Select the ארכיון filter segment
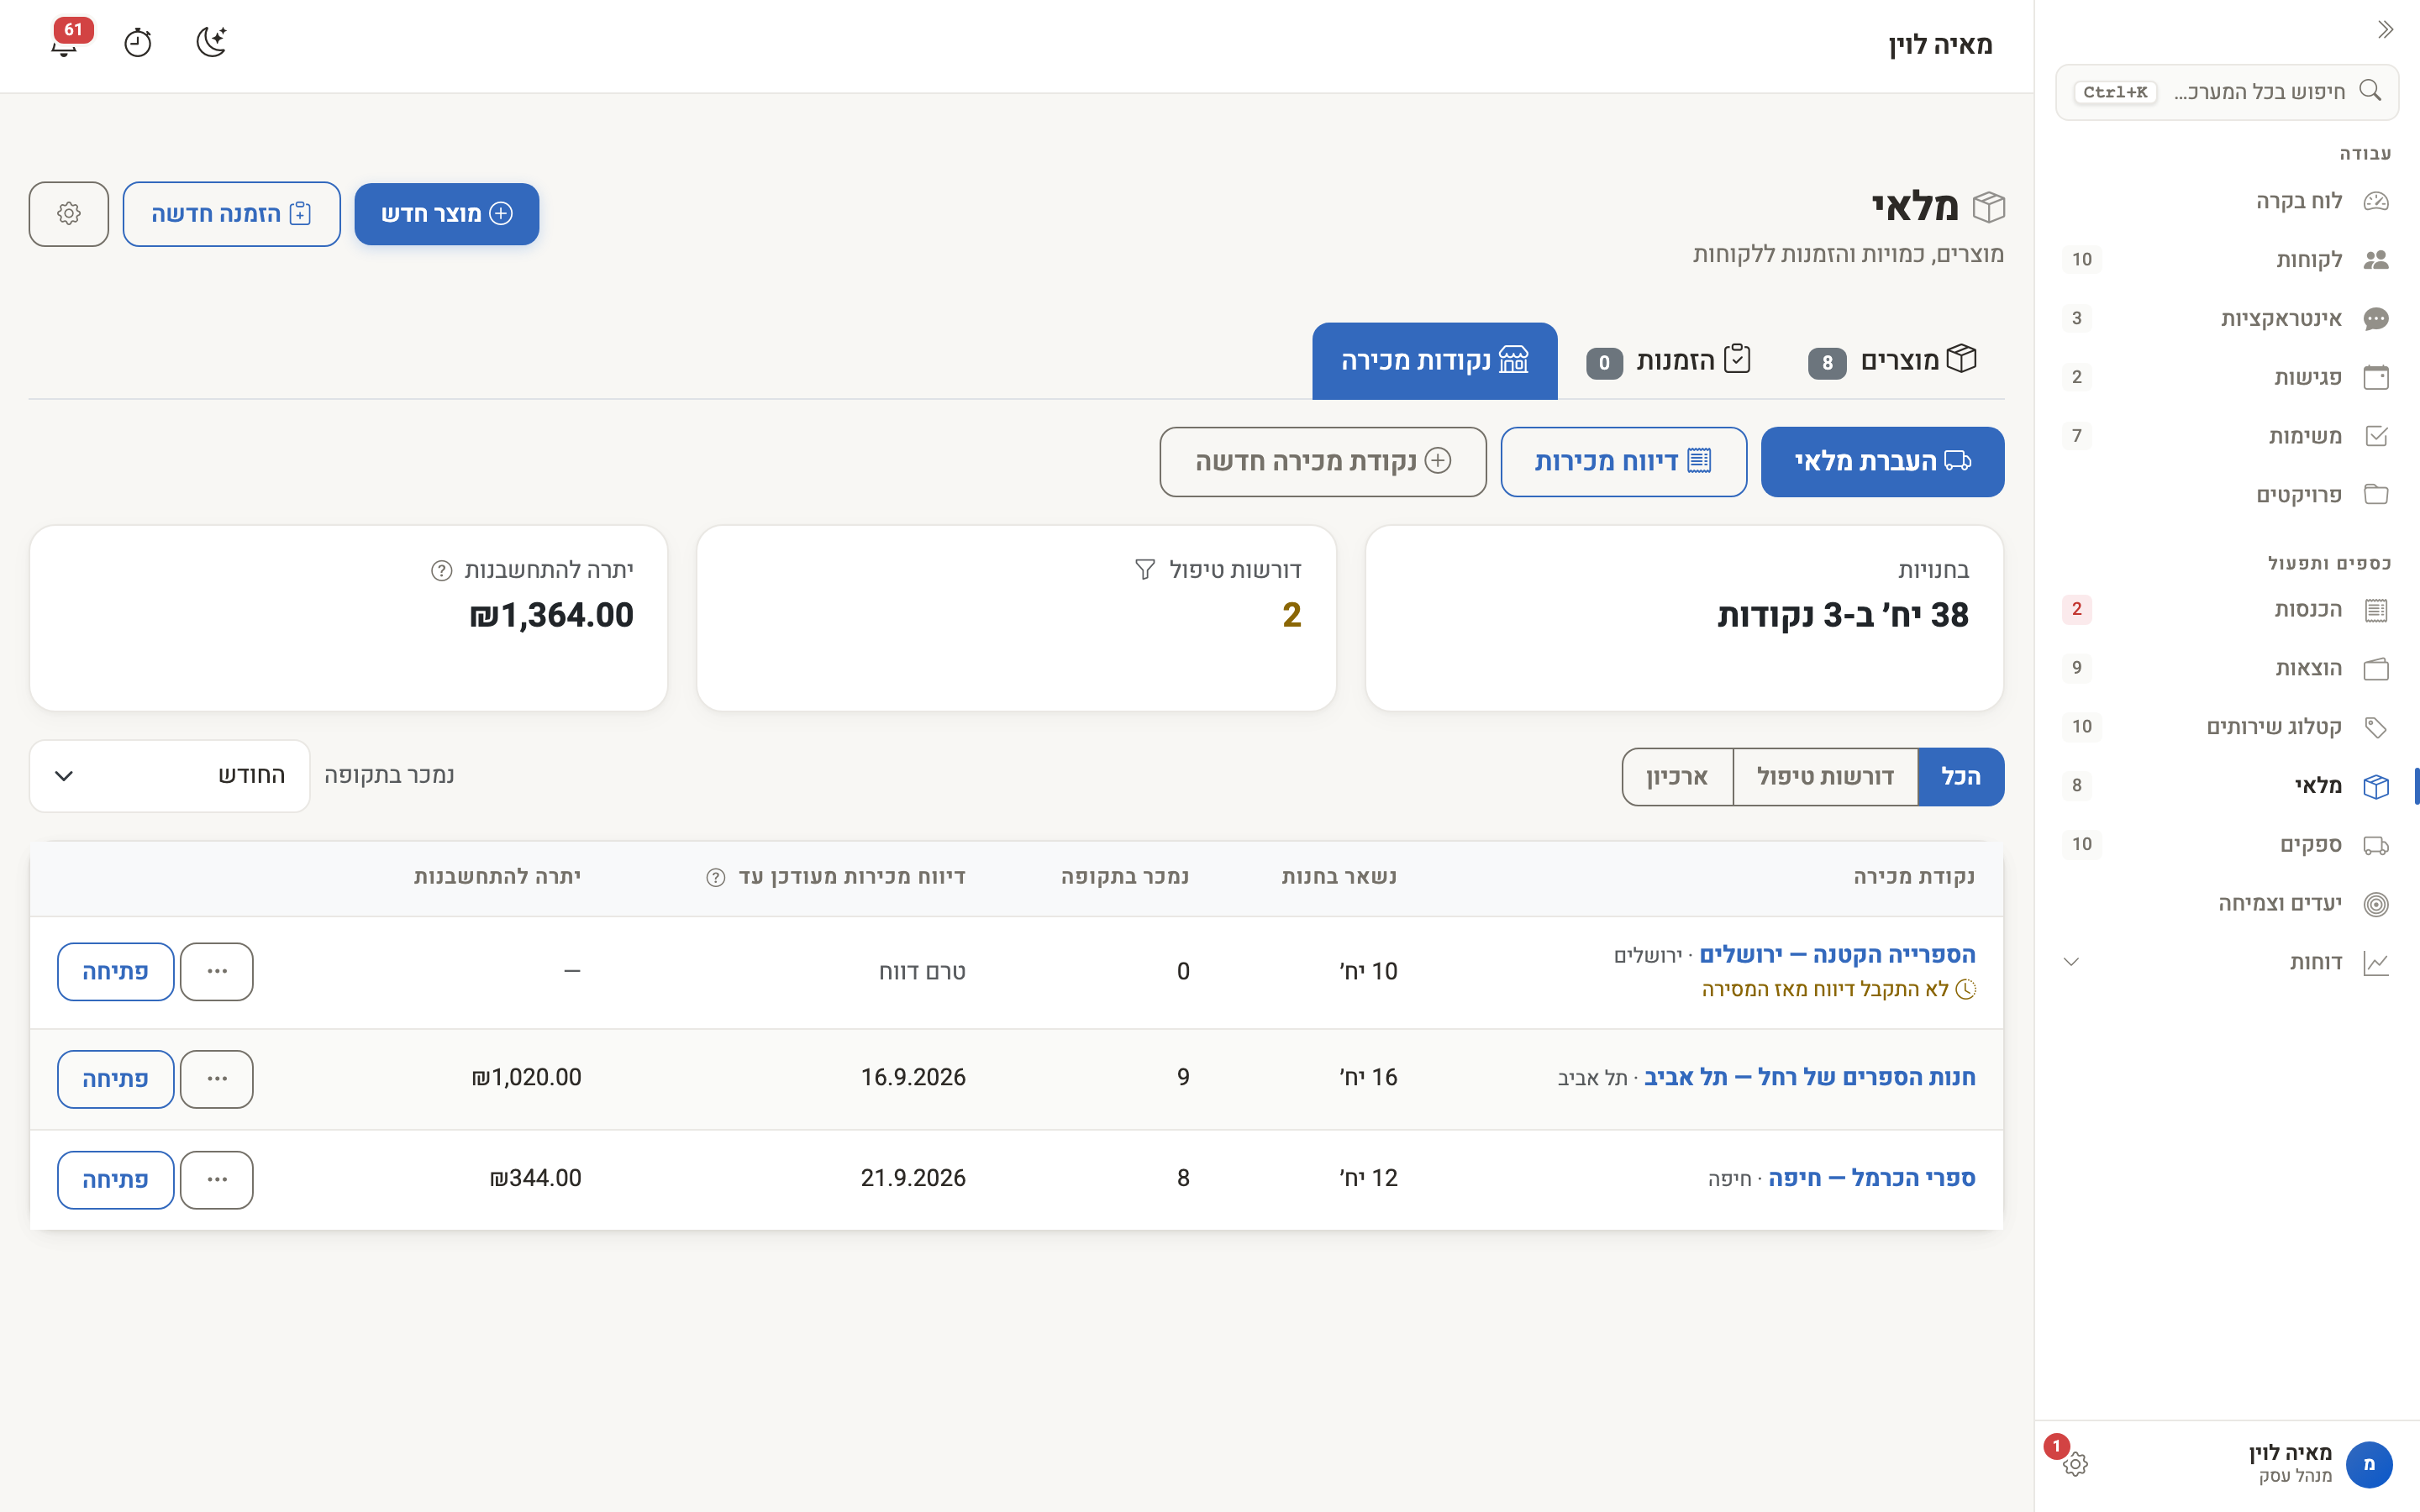The width and height of the screenshot is (2420, 1512). (x=1677, y=777)
